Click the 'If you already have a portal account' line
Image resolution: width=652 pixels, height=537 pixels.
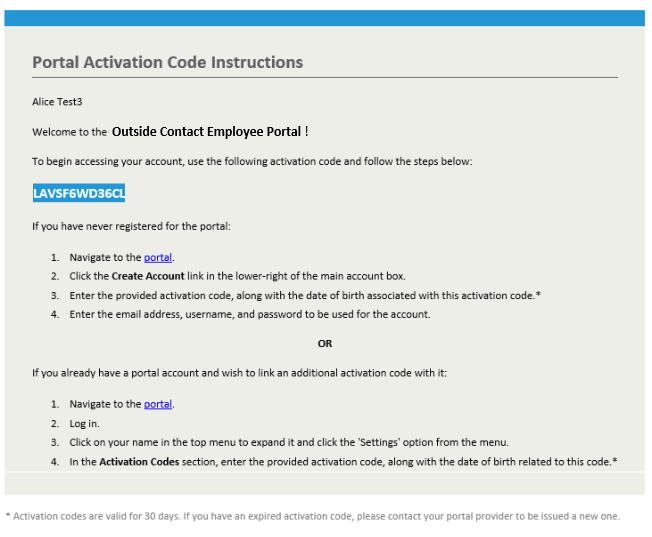pos(239,373)
